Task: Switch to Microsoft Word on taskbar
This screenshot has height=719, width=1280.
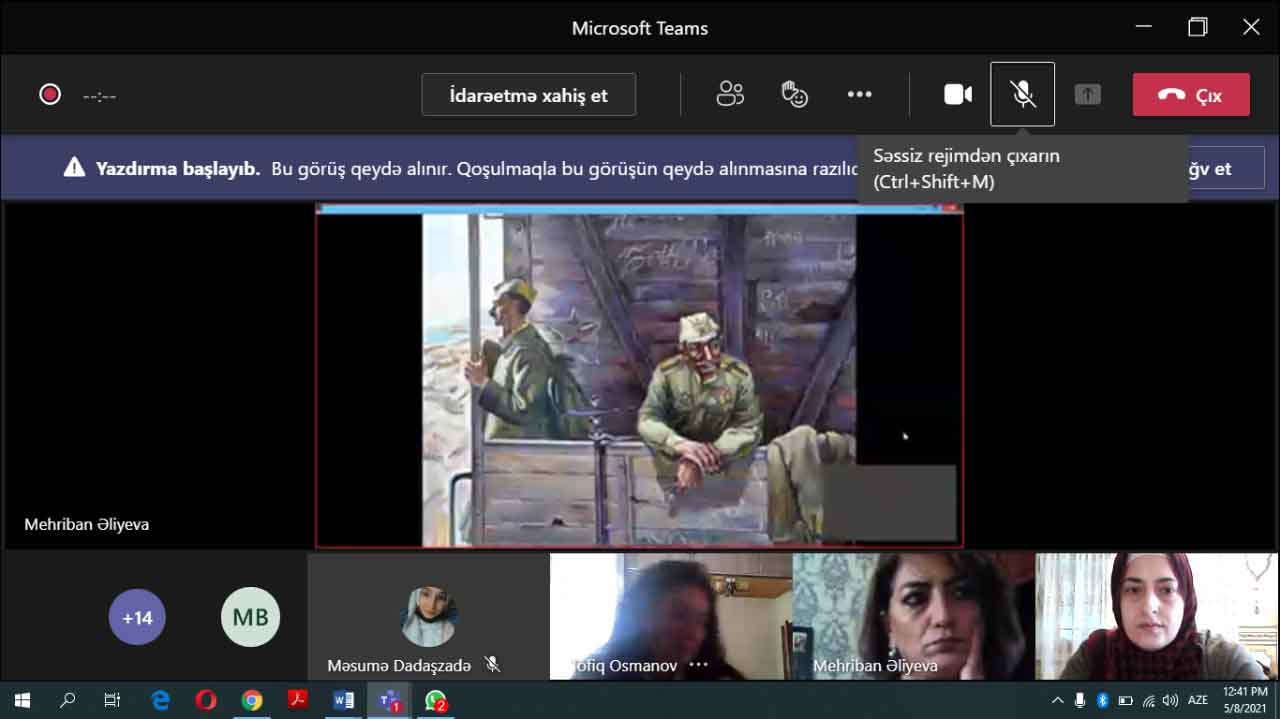Action: point(343,701)
